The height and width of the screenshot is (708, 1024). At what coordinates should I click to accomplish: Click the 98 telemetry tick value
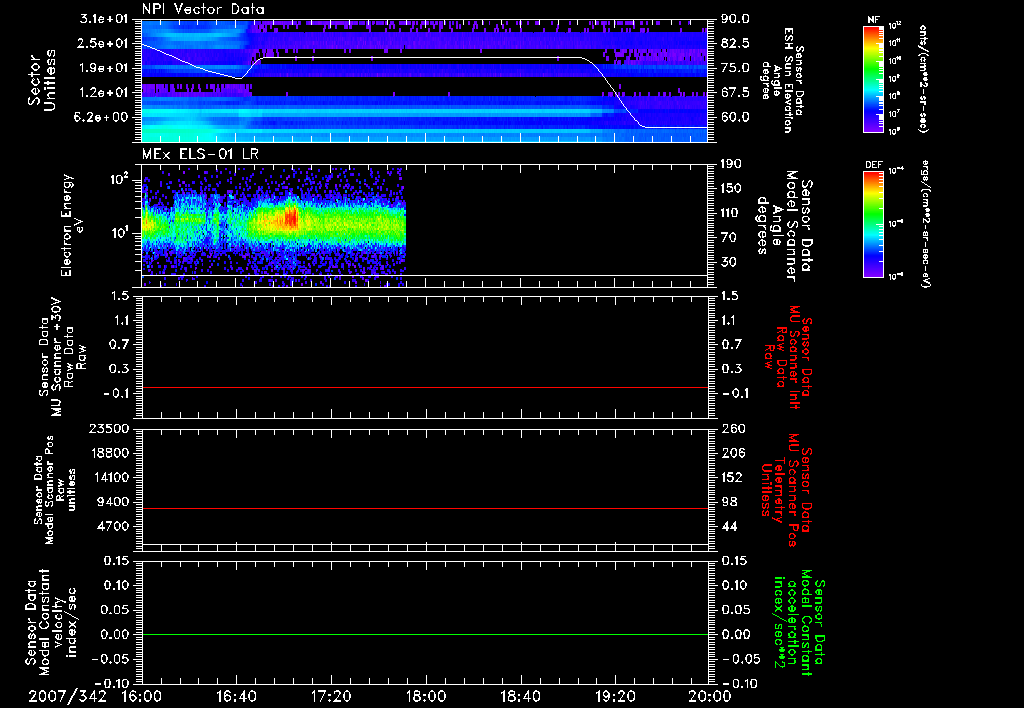[x=728, y=502]
